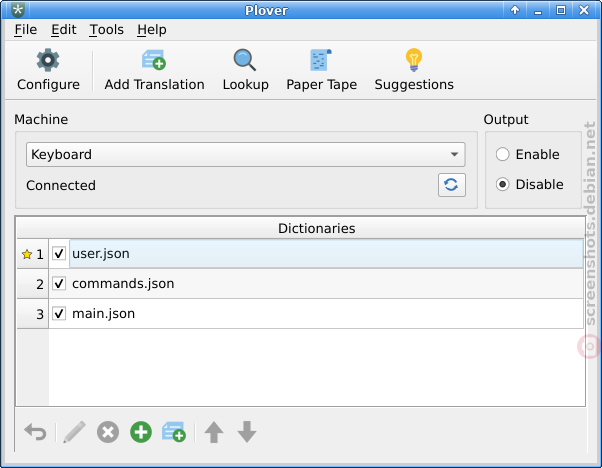
Task: Click the undo arrow below the dictionaries
Action: [x=35, y=432]
